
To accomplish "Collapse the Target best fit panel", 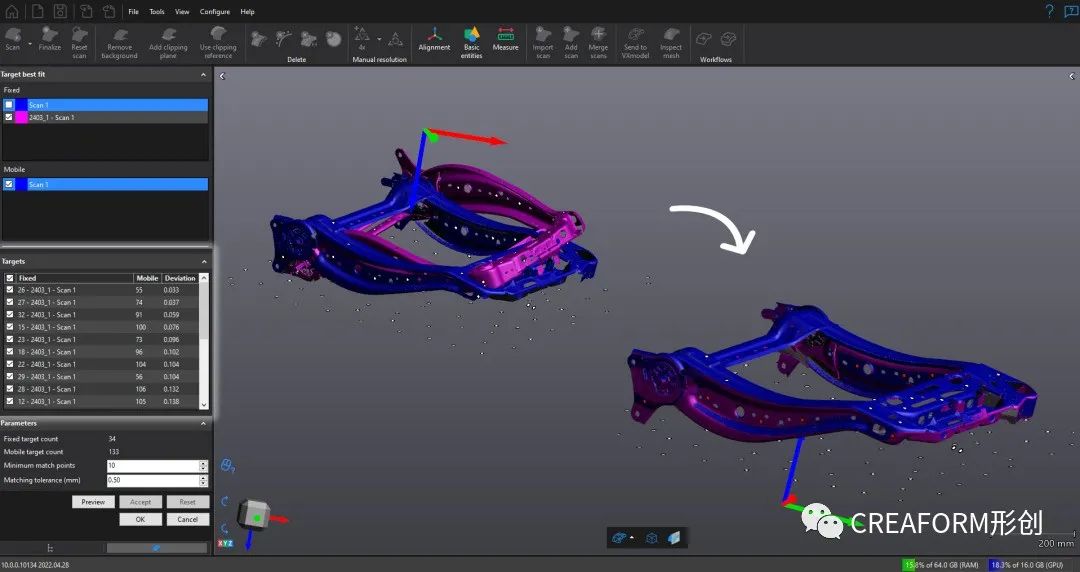I will pos(203,74).
